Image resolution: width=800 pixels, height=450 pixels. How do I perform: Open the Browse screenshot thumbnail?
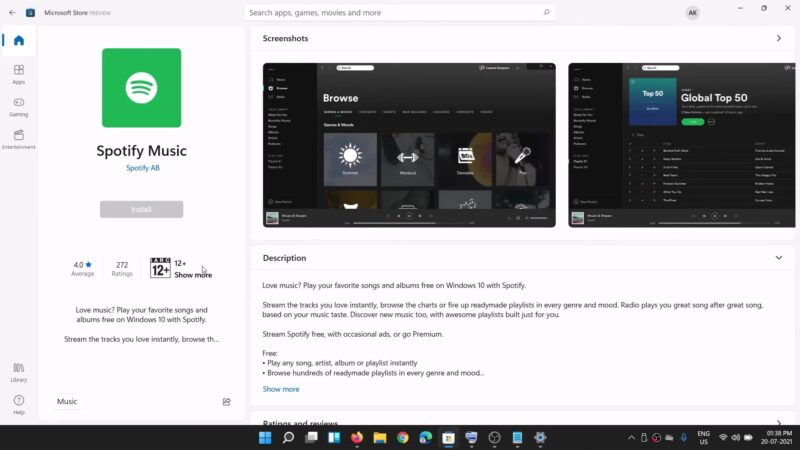[409, 145]
